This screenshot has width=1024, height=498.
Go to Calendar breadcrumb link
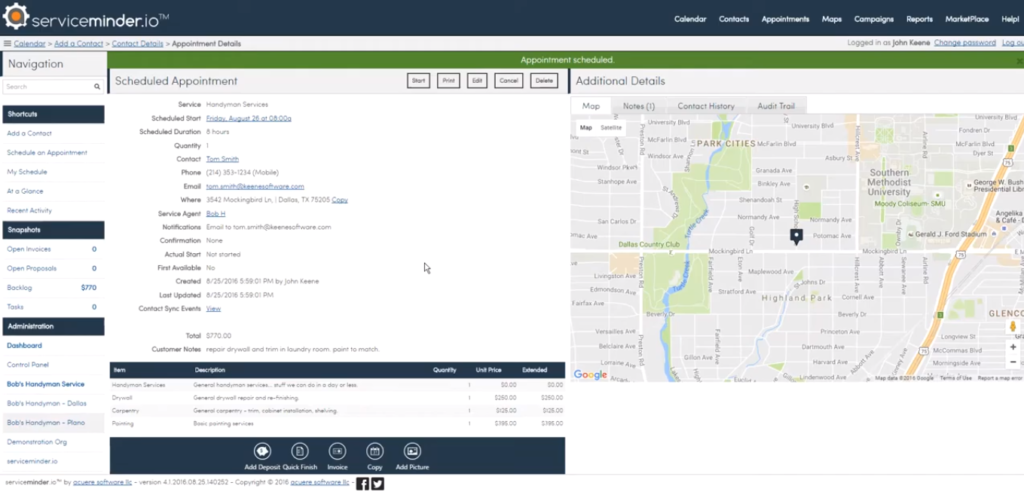tap(29, 44)
